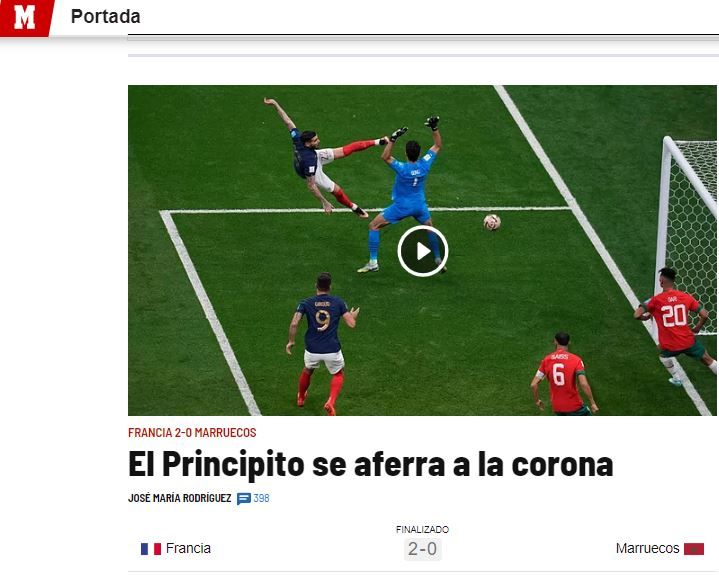The image size is (719, 576).
Task: Select the Francia team name
Action: coord(188,548)
